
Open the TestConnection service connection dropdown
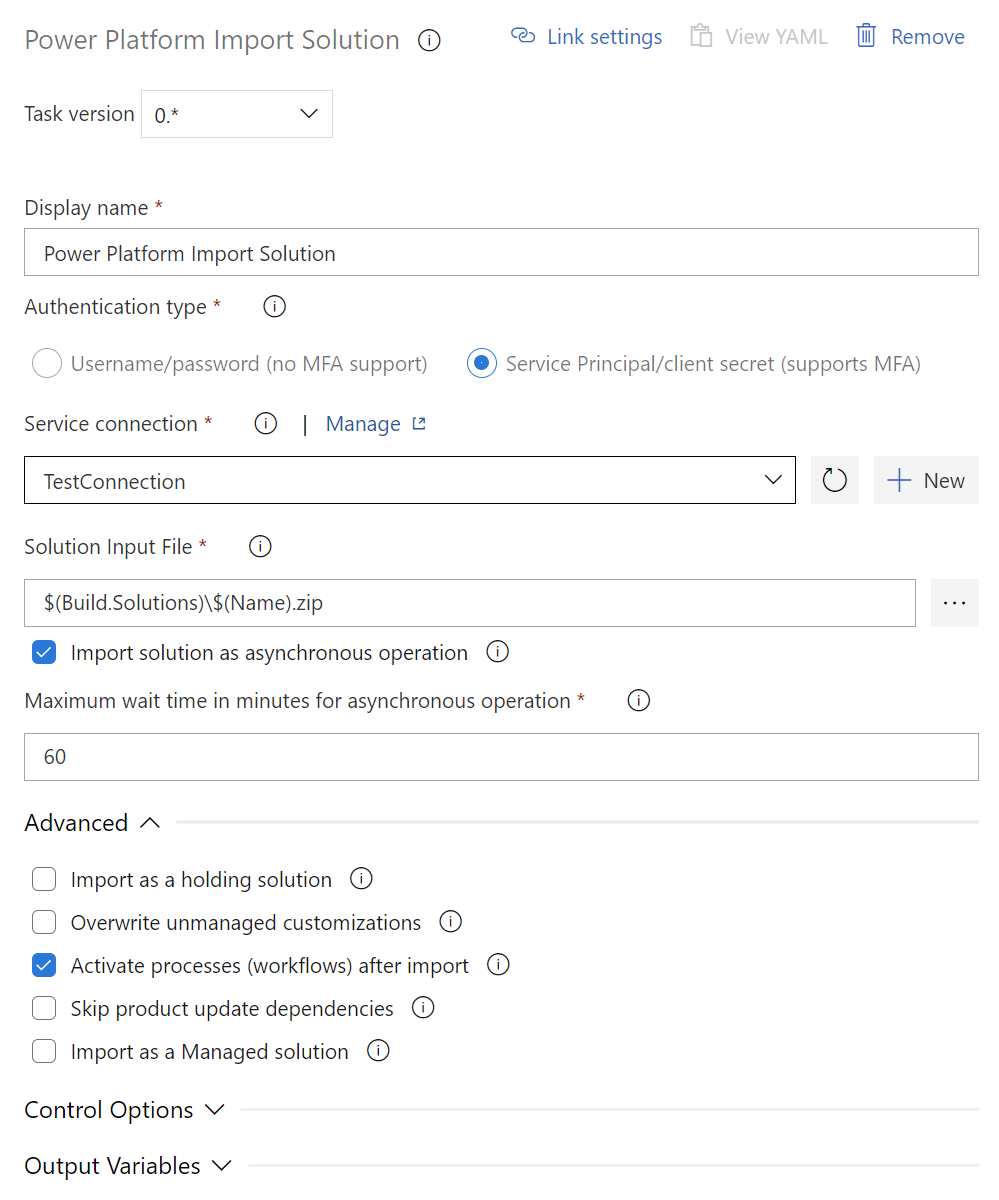(410, 481)
